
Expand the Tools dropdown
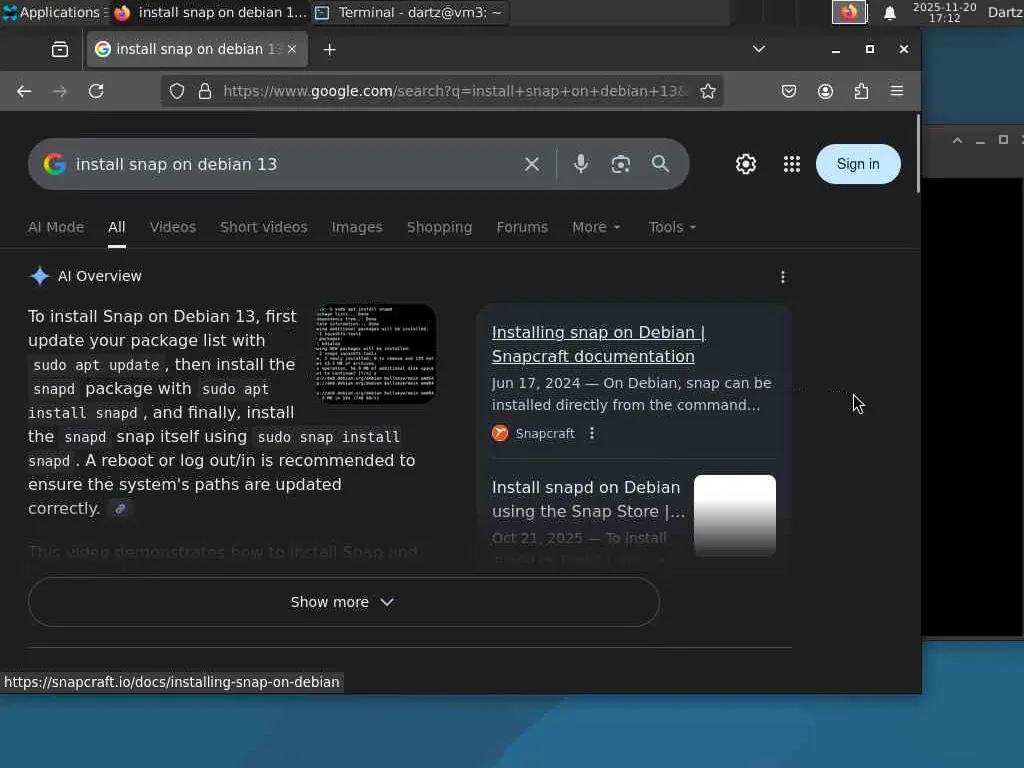click(672, 227)
